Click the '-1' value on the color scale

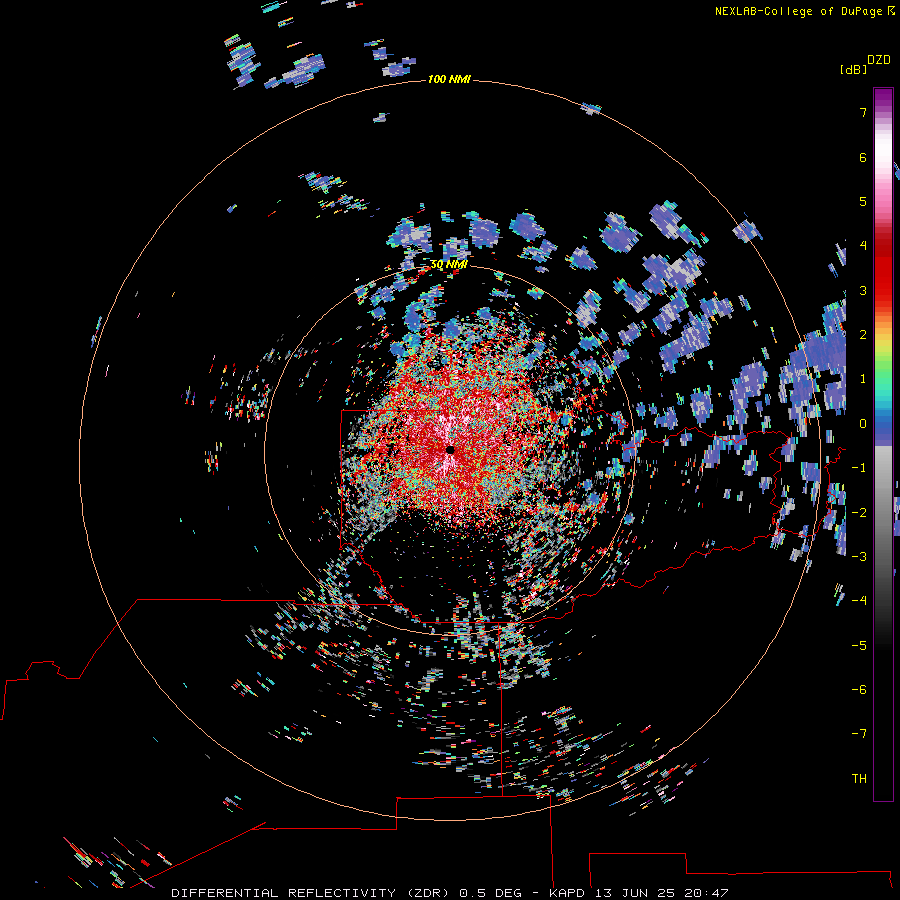pyautogui.click(x=859, y=468)
